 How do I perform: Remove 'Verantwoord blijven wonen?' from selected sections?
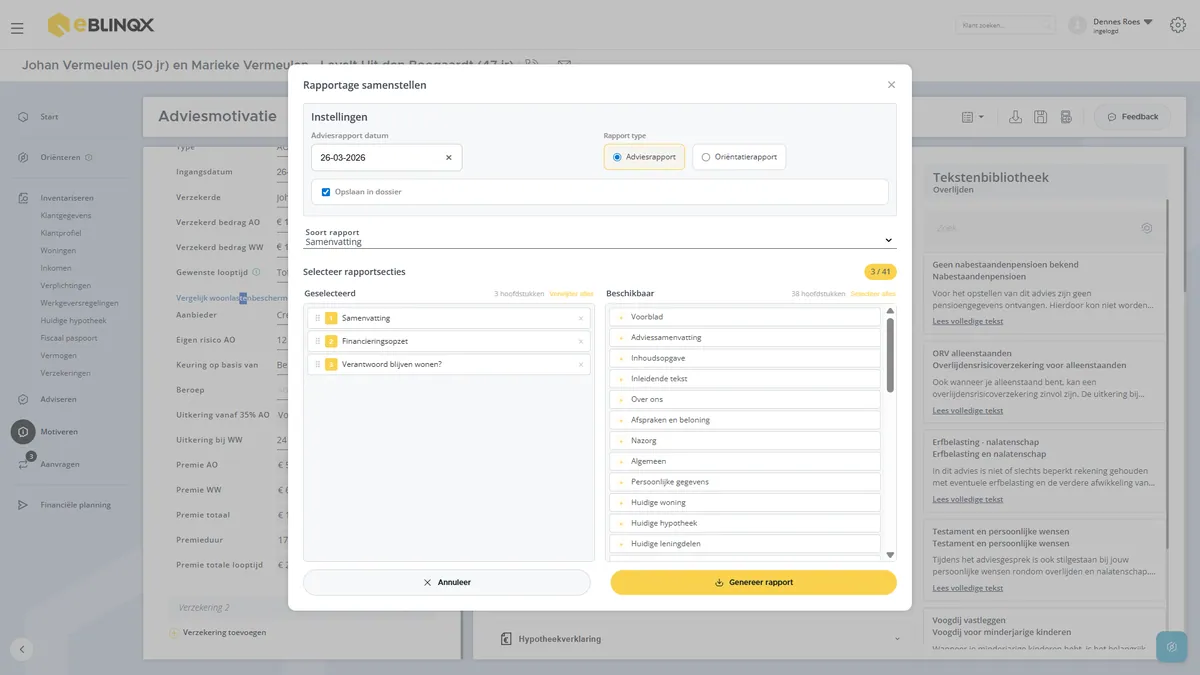tap(581, 364)
